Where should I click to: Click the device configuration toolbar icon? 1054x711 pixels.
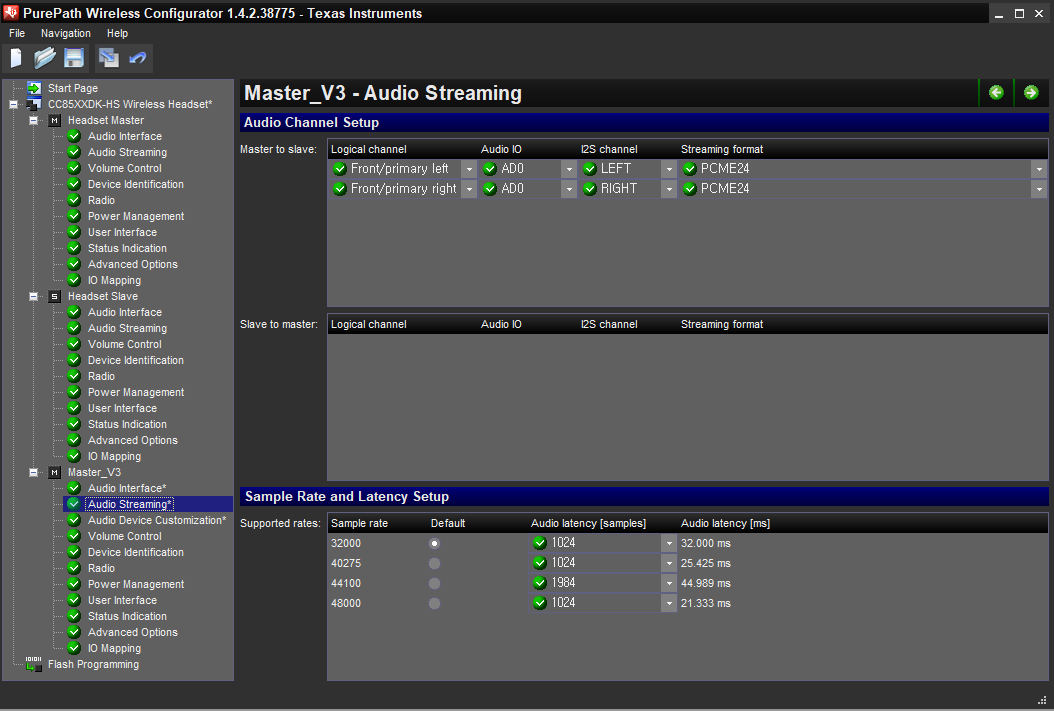(x=108, y=58)
